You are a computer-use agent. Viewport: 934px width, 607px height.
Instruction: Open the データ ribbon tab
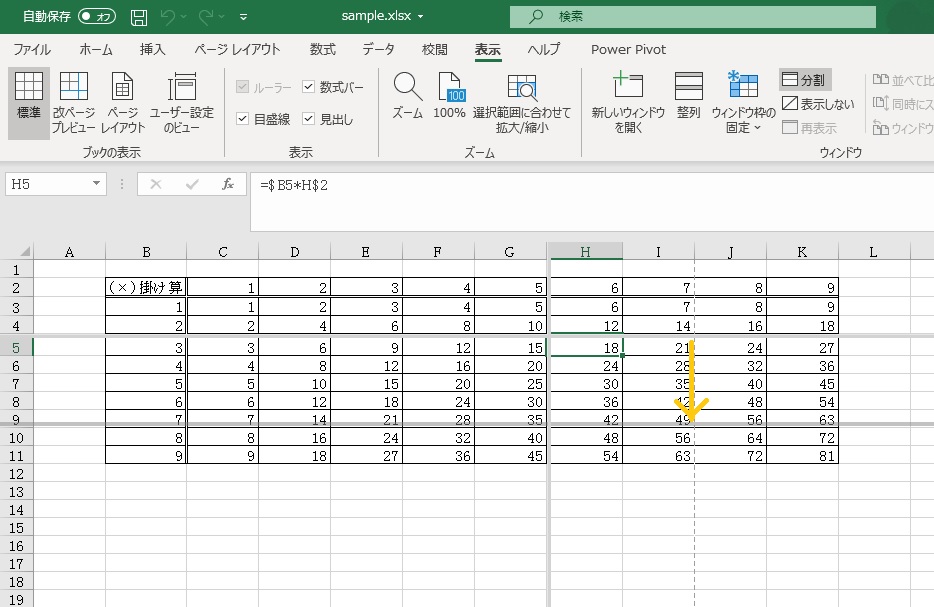378,49
